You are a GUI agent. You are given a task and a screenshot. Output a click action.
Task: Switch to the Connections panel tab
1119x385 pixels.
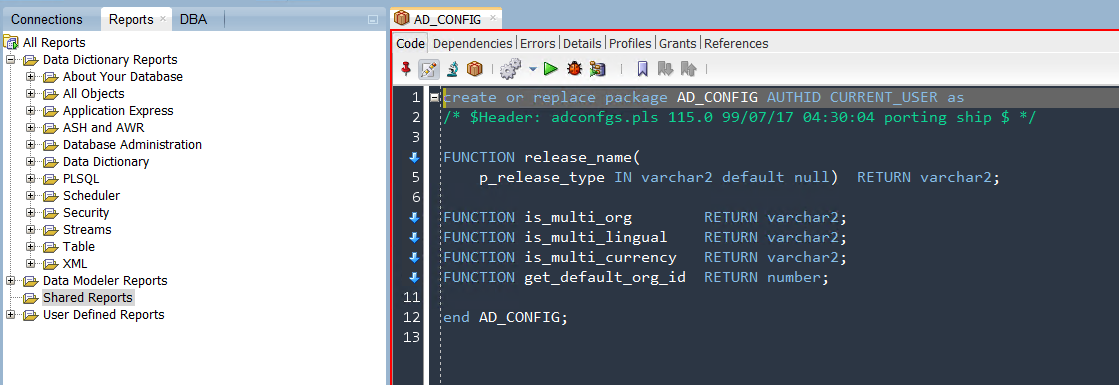click(47, 19)
